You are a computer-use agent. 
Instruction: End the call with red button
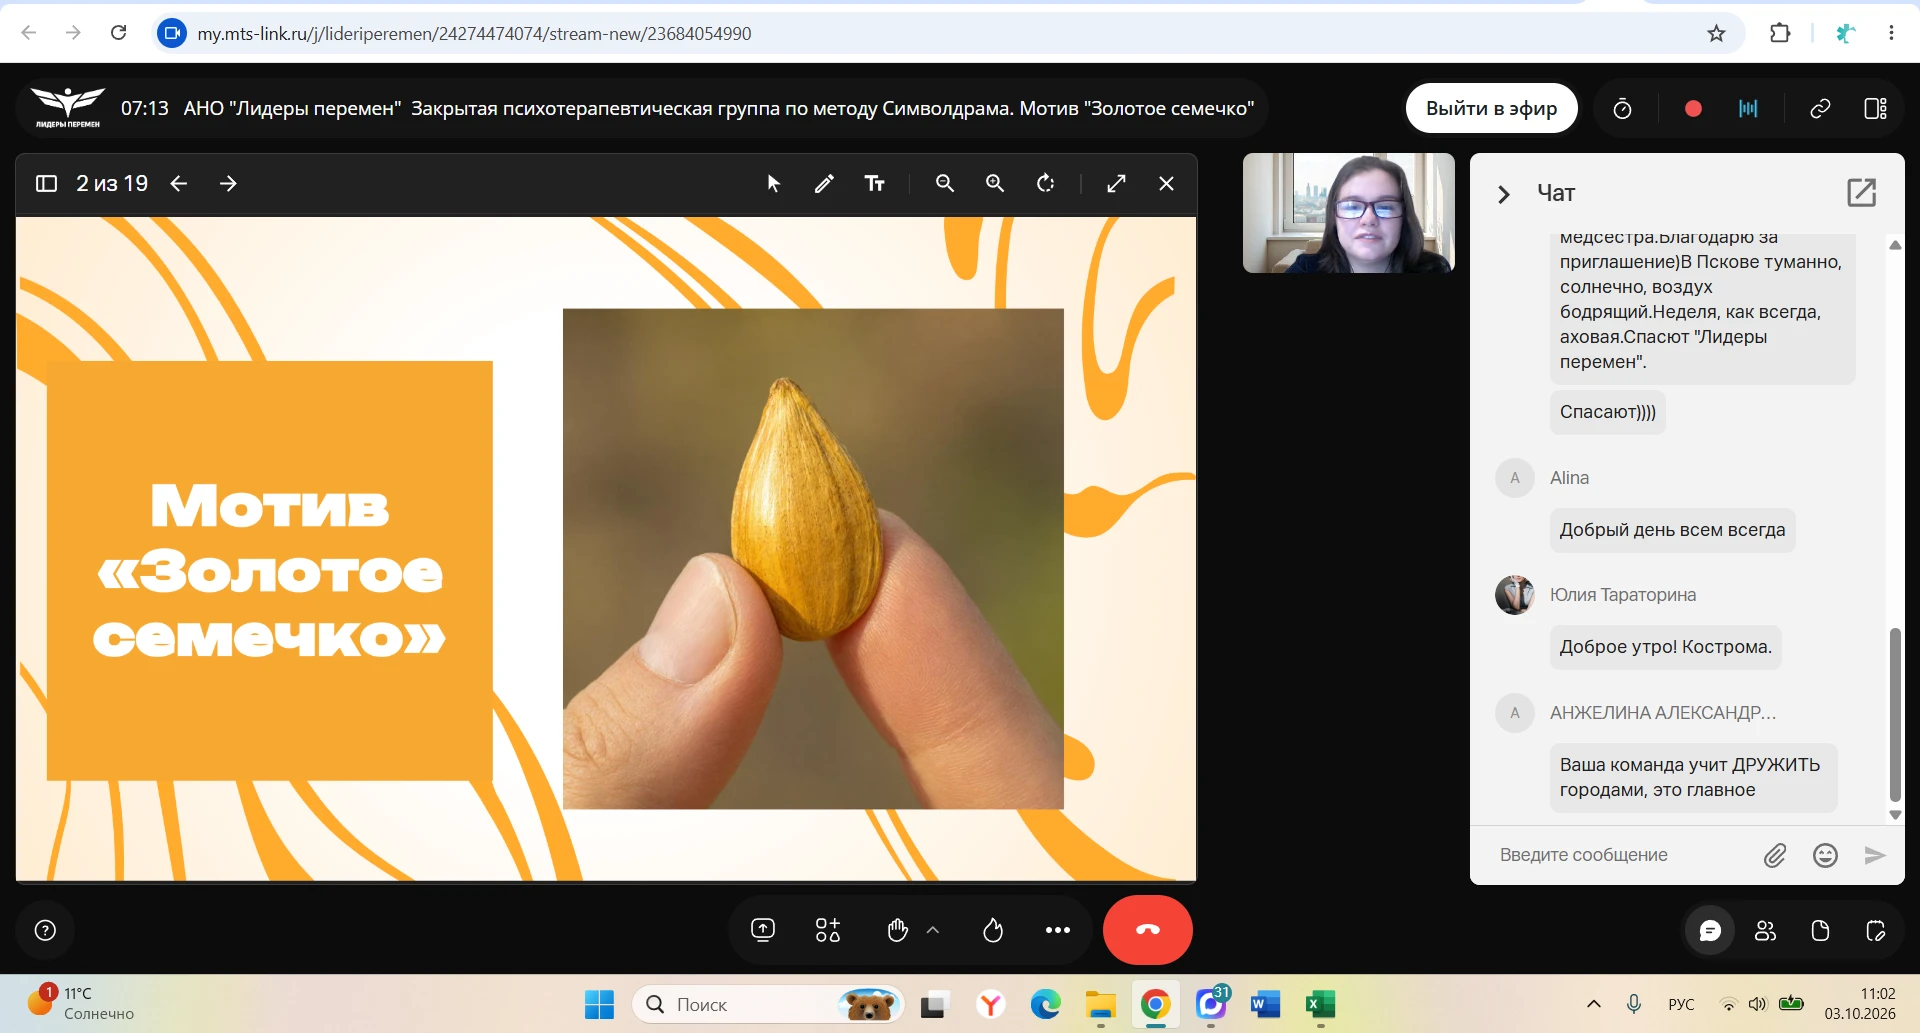point(1148,930)
